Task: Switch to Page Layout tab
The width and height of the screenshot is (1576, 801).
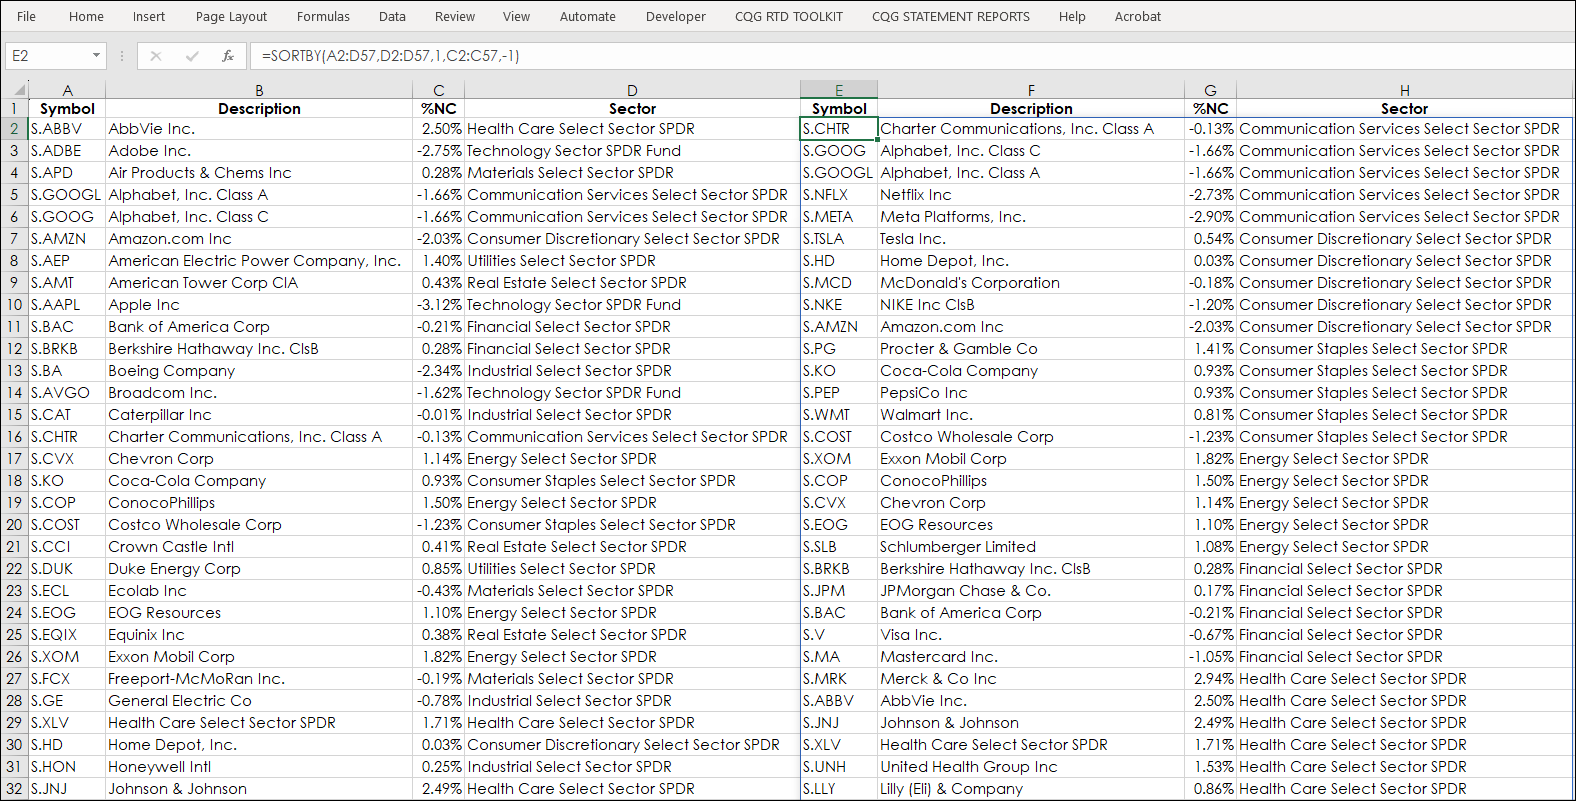Action: (x=231, y=16)
